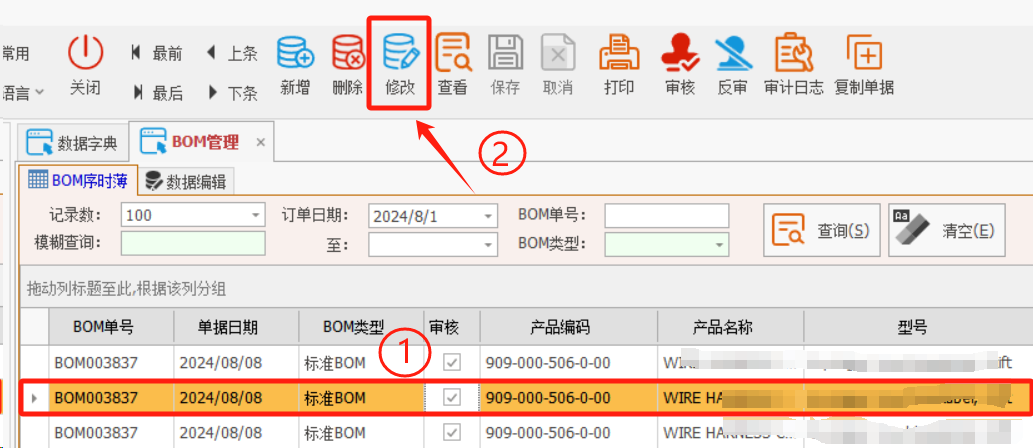Viewport: 1033px width, 448px height.
Task: Toggle 审核 checkbox in third row
Action: pyautogui.click(x=452, y=432)
